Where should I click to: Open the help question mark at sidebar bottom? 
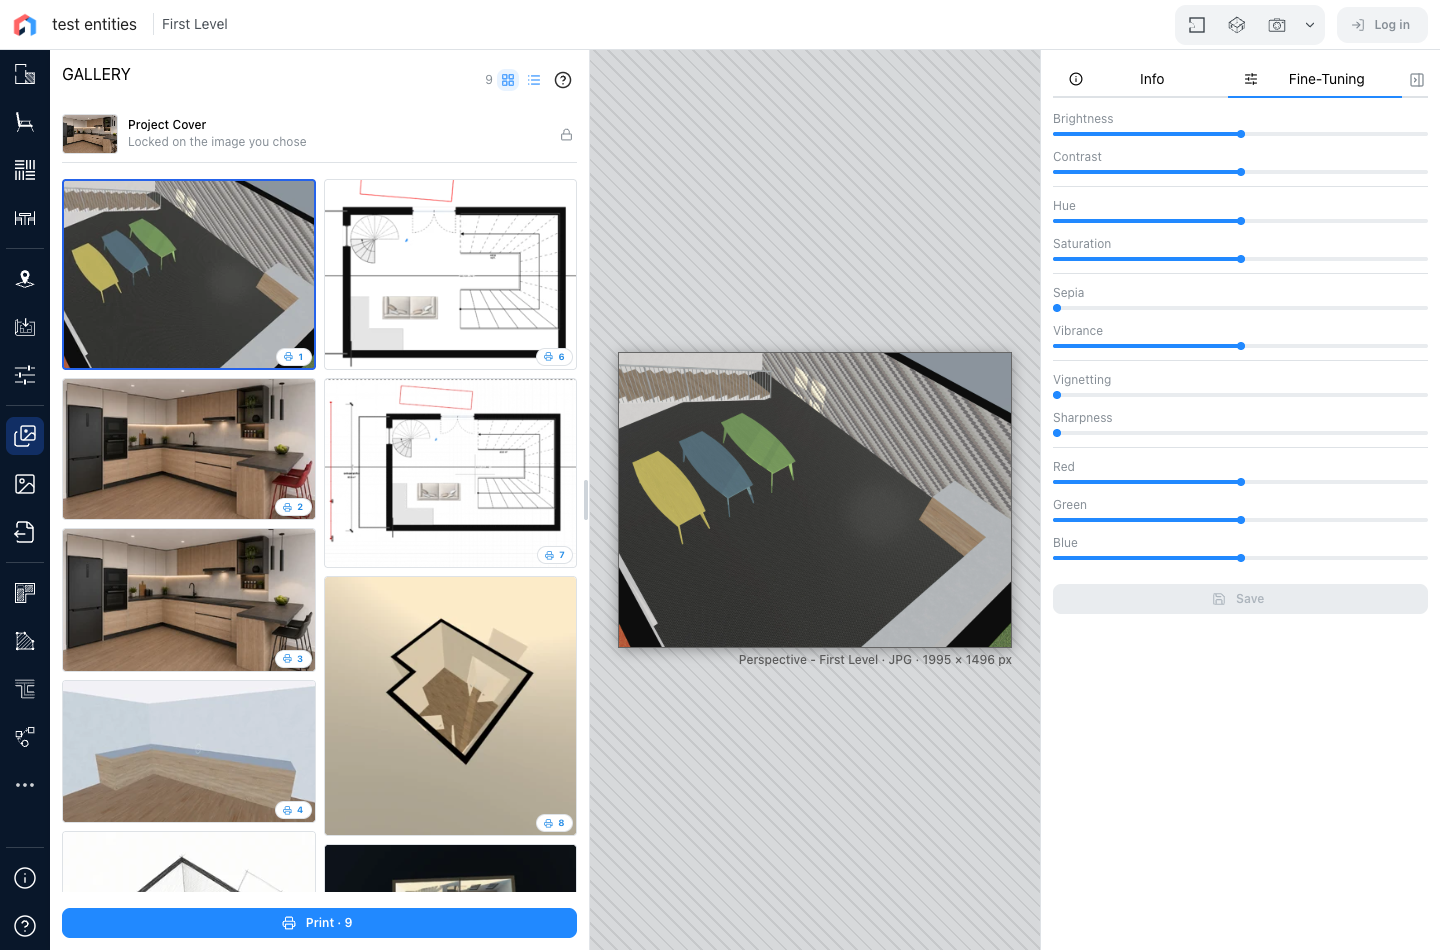(25, 926)
